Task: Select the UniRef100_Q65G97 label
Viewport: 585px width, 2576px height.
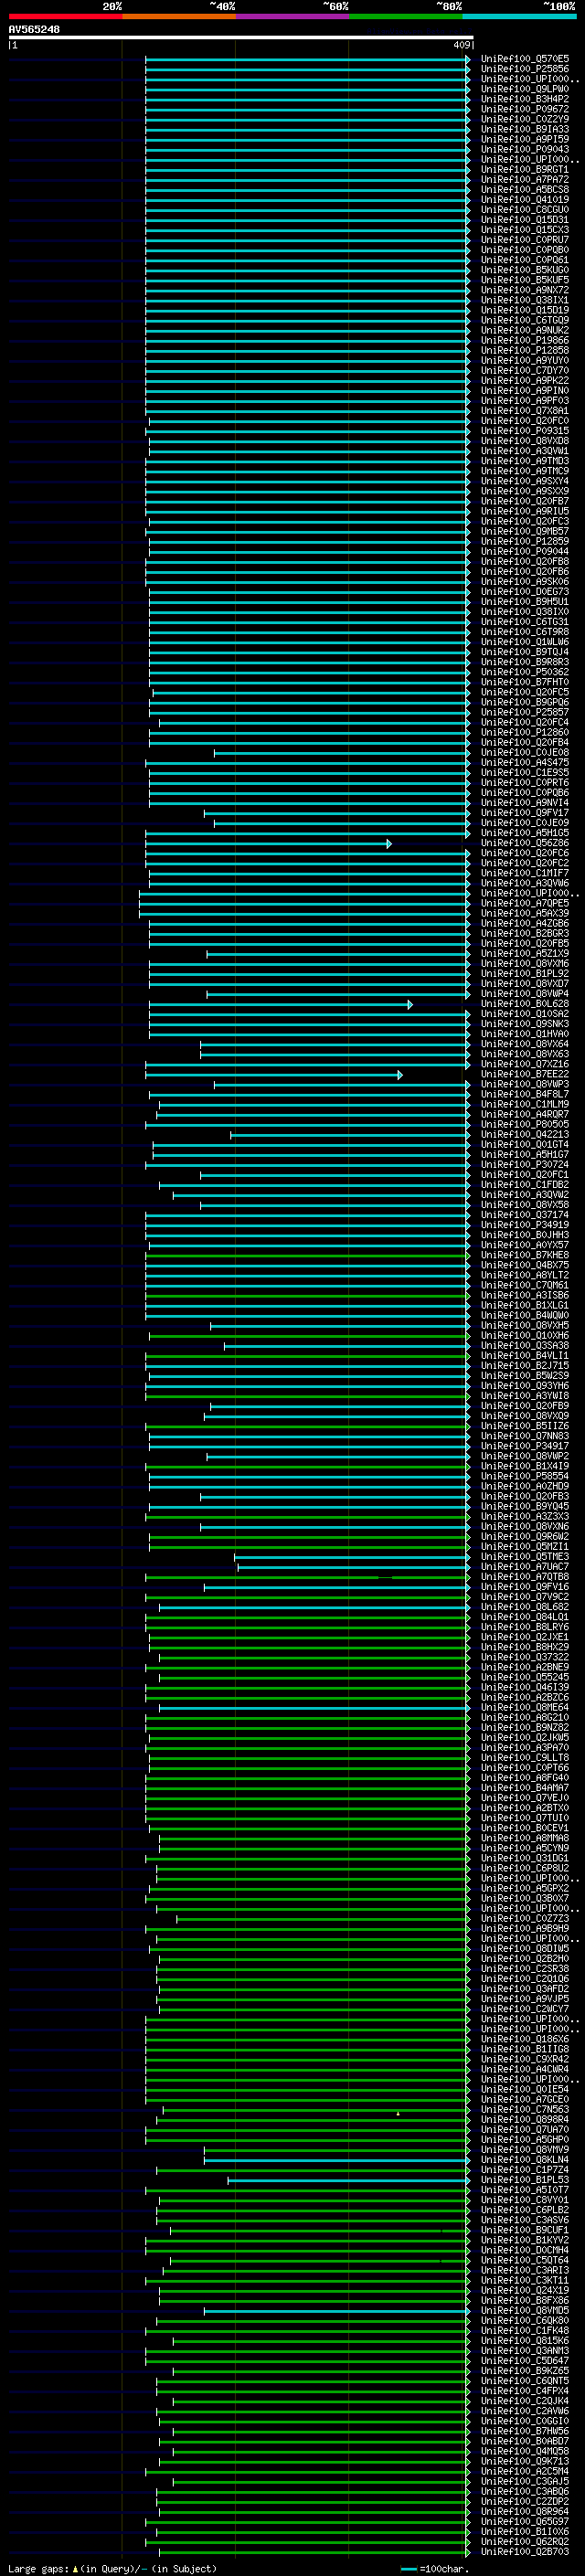Action: (x=525, y=2522)
